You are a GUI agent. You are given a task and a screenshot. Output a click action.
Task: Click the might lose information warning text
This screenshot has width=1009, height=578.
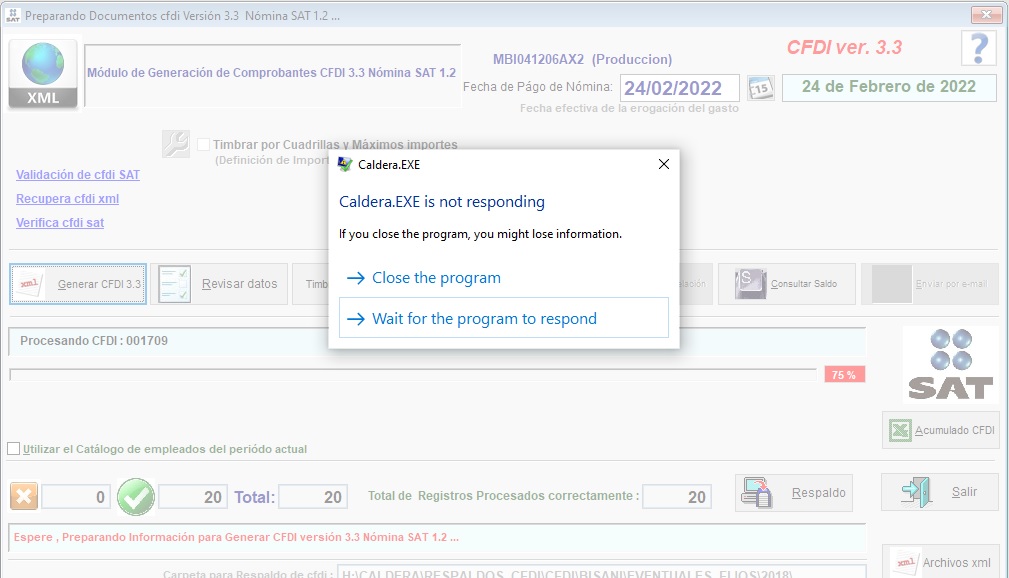tap(481, 234)
